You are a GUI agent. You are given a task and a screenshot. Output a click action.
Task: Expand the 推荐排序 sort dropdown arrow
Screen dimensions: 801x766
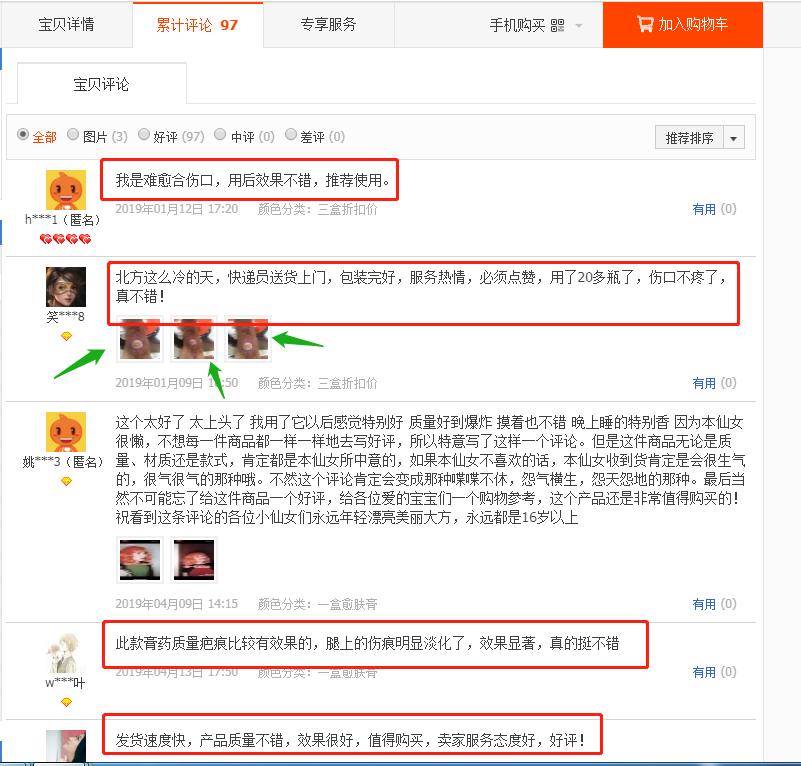pos(734,137)
